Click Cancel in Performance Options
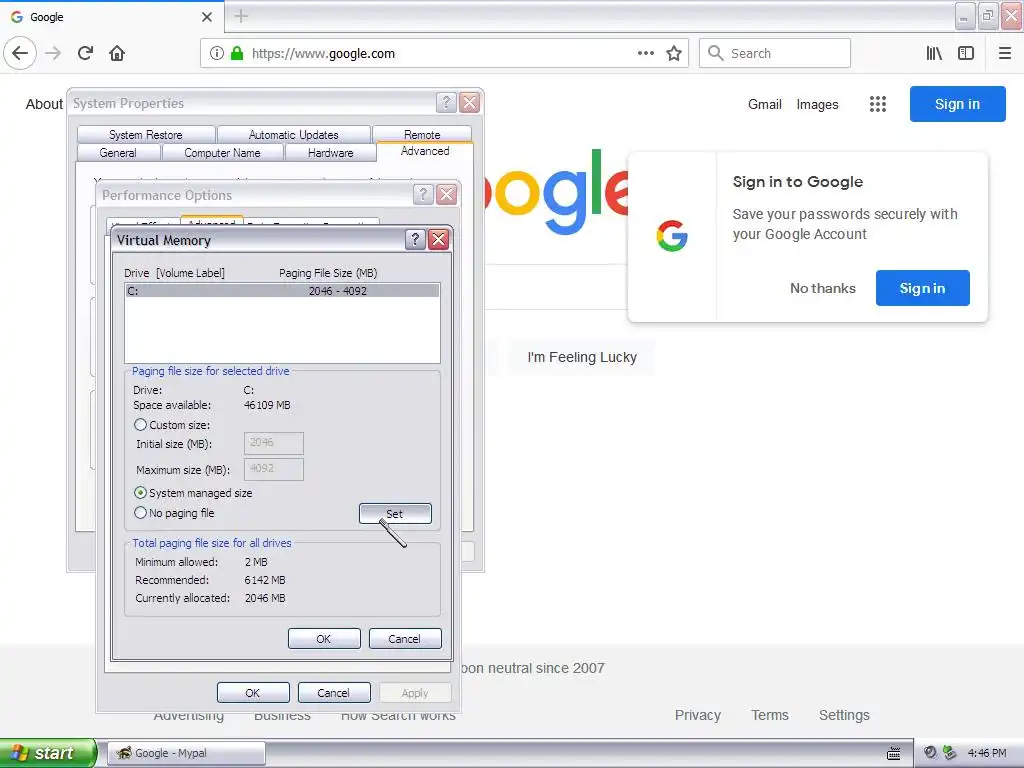 [334, 693]
